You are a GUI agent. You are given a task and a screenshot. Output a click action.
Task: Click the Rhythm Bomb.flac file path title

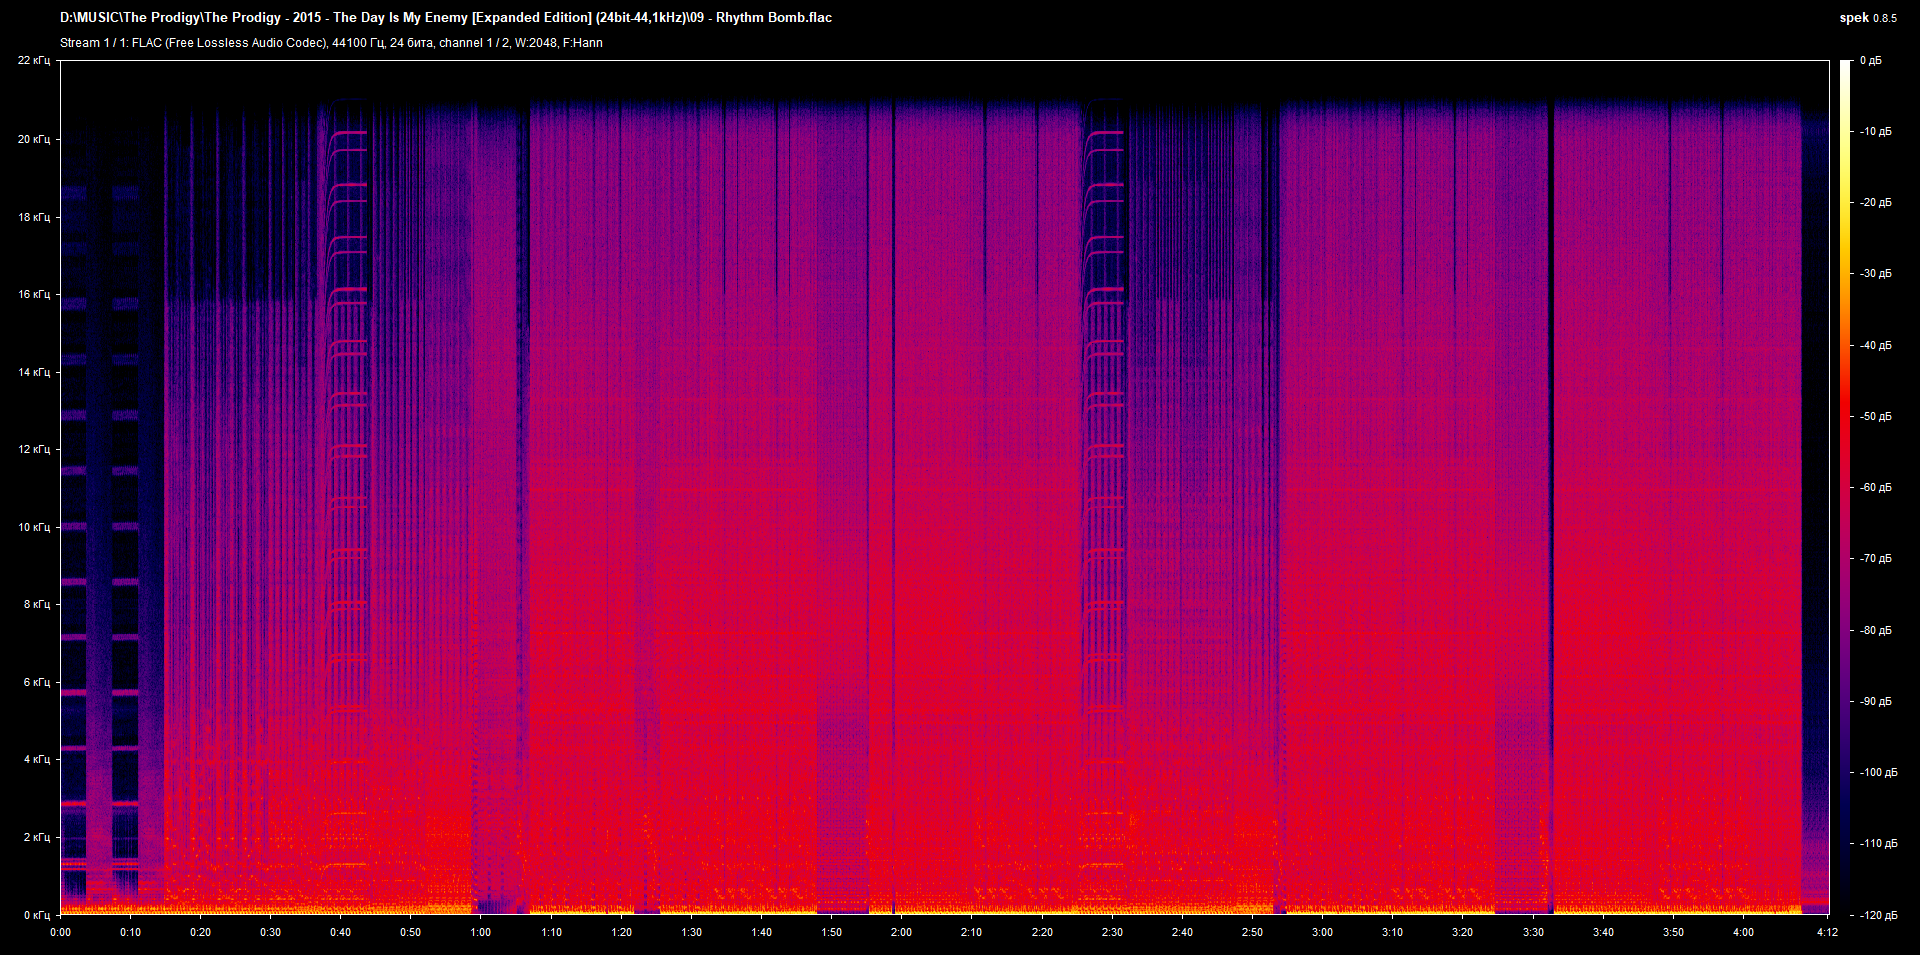446,17
